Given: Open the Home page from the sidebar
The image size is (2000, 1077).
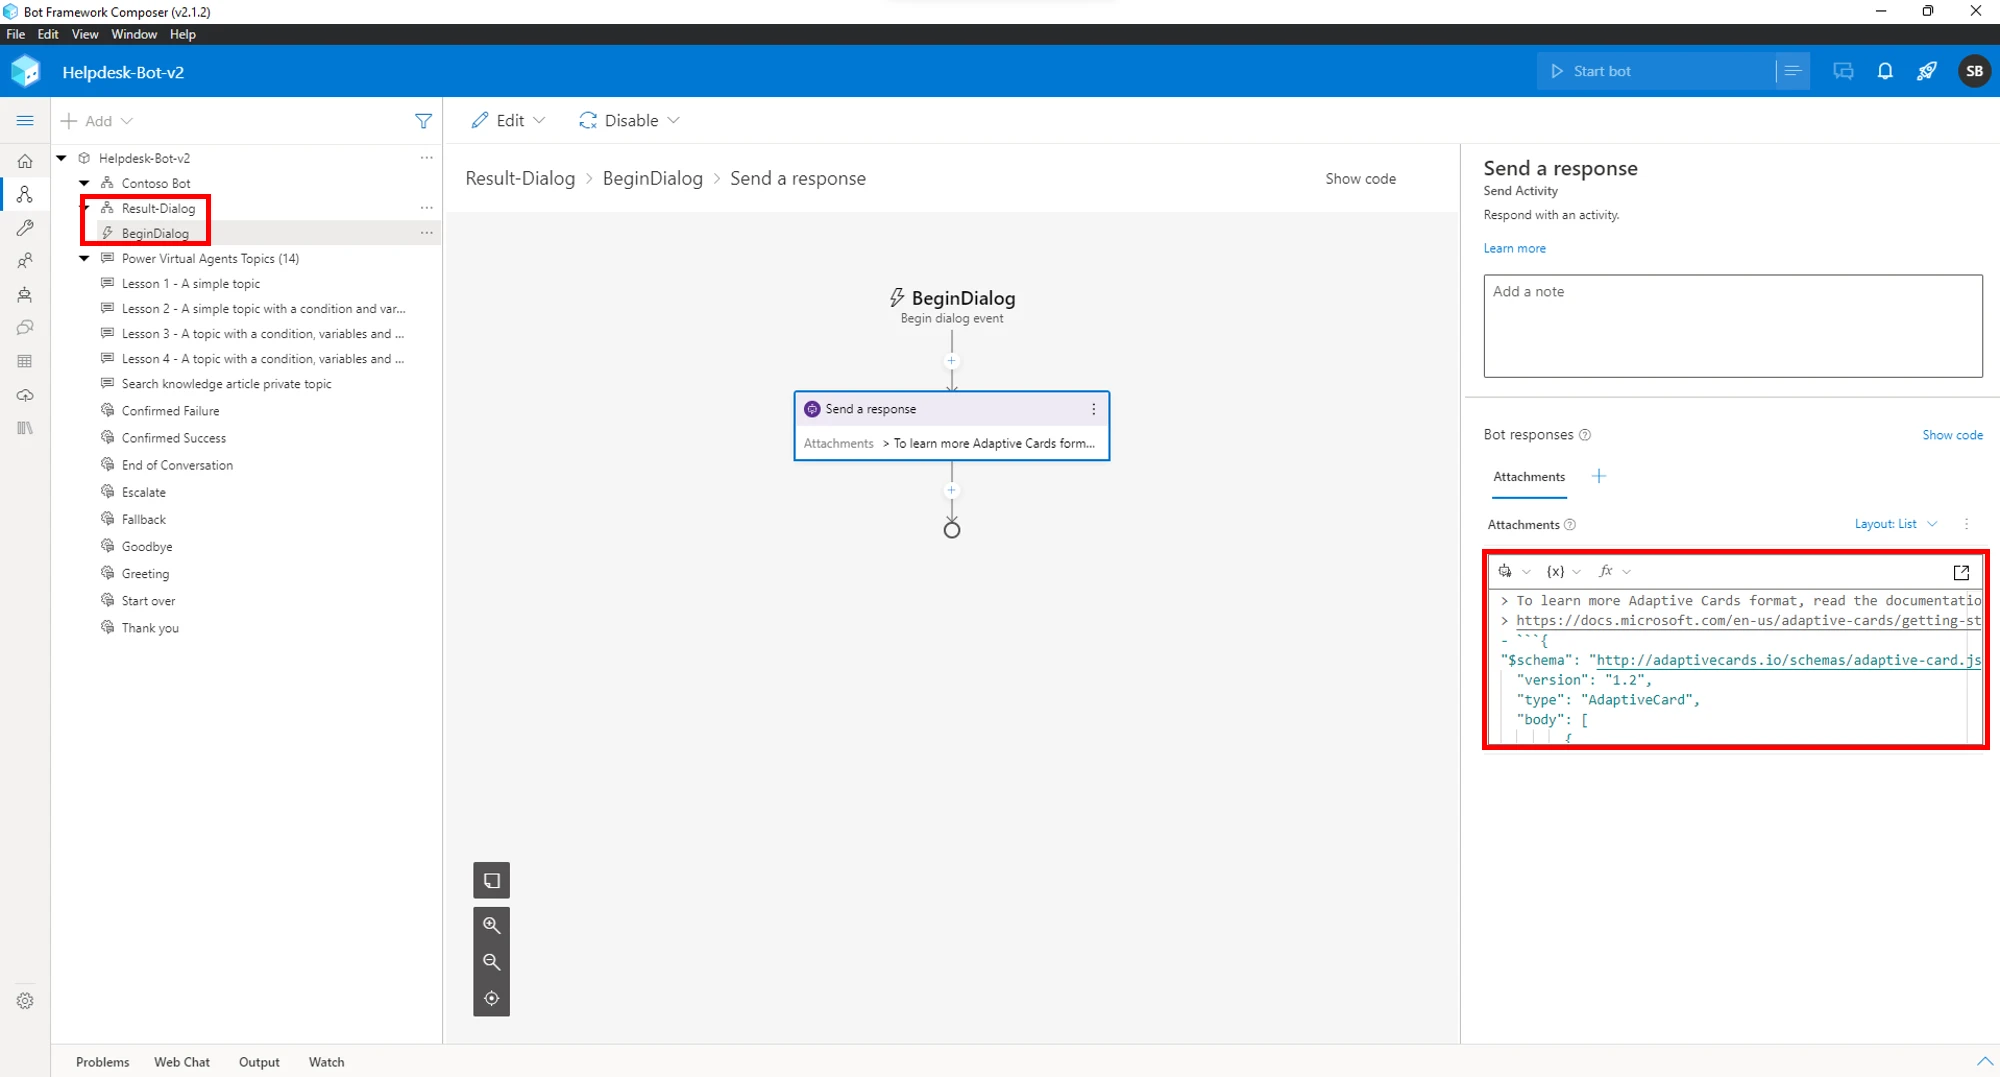Looking at the screenshot, I should 25,160.
